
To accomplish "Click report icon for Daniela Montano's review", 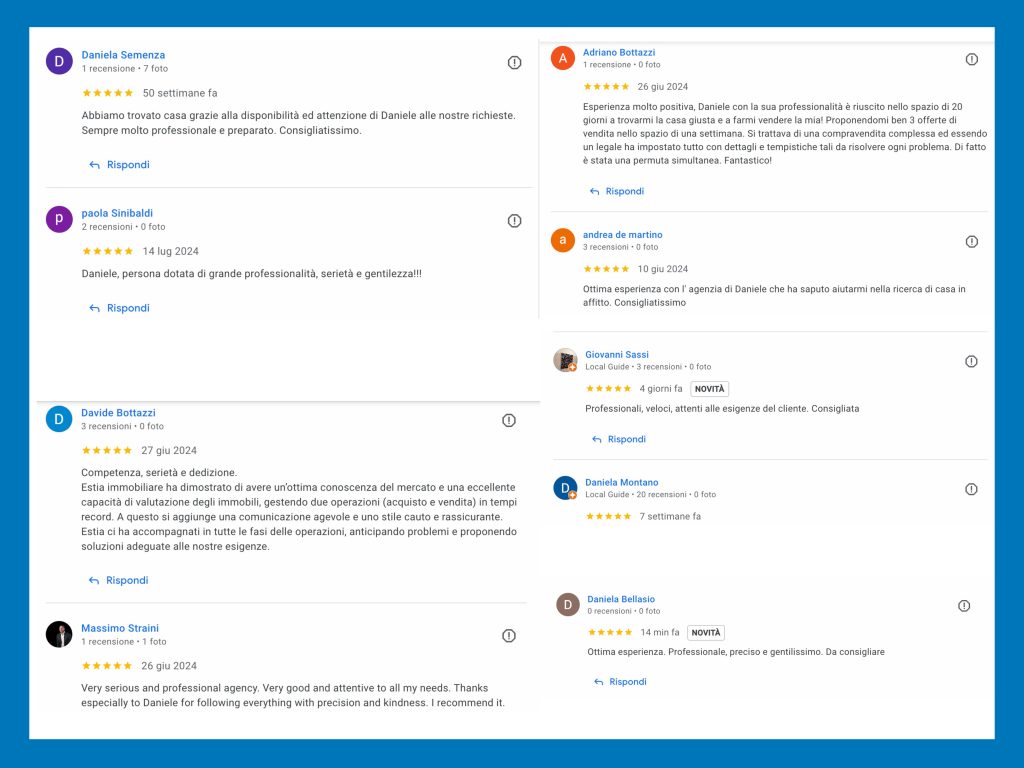I will [971, 489].
